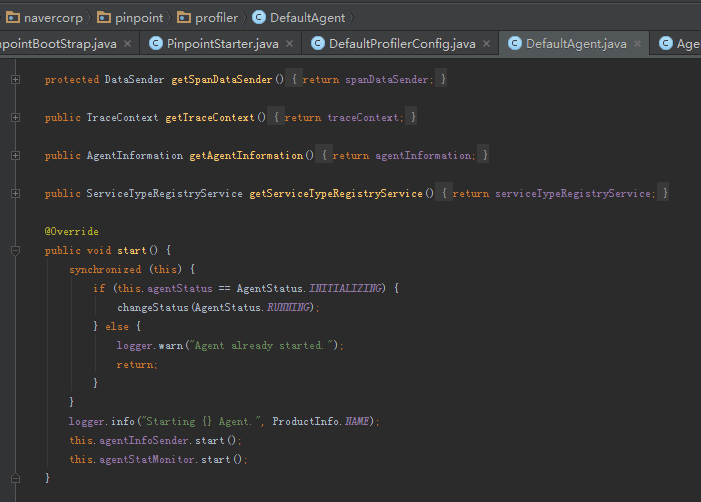Image resolution: width=701 pixels, height=502 pixels.
Task: Select the profiler breadcrumb label
Action: (x=216, y=17)
